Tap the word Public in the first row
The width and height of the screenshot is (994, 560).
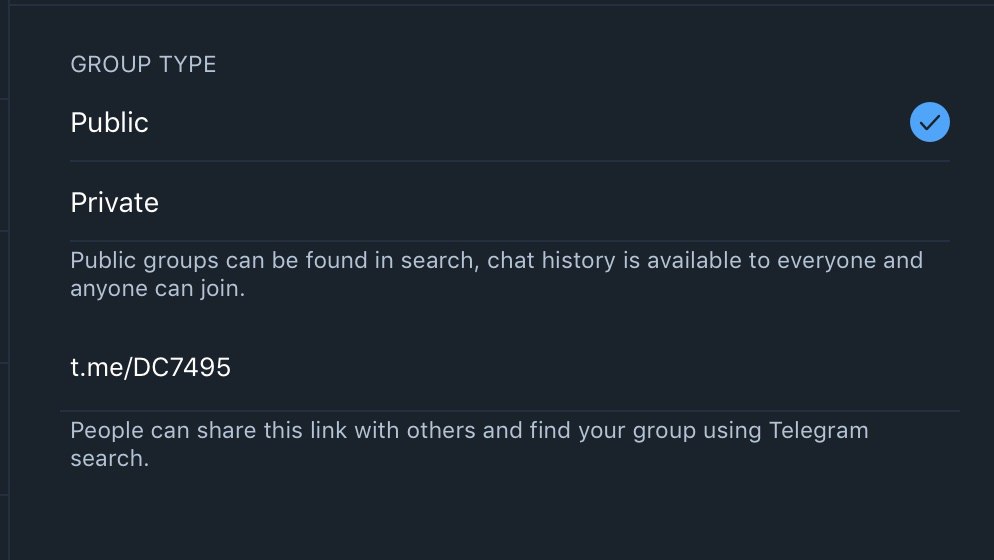(x=110, y=122)
